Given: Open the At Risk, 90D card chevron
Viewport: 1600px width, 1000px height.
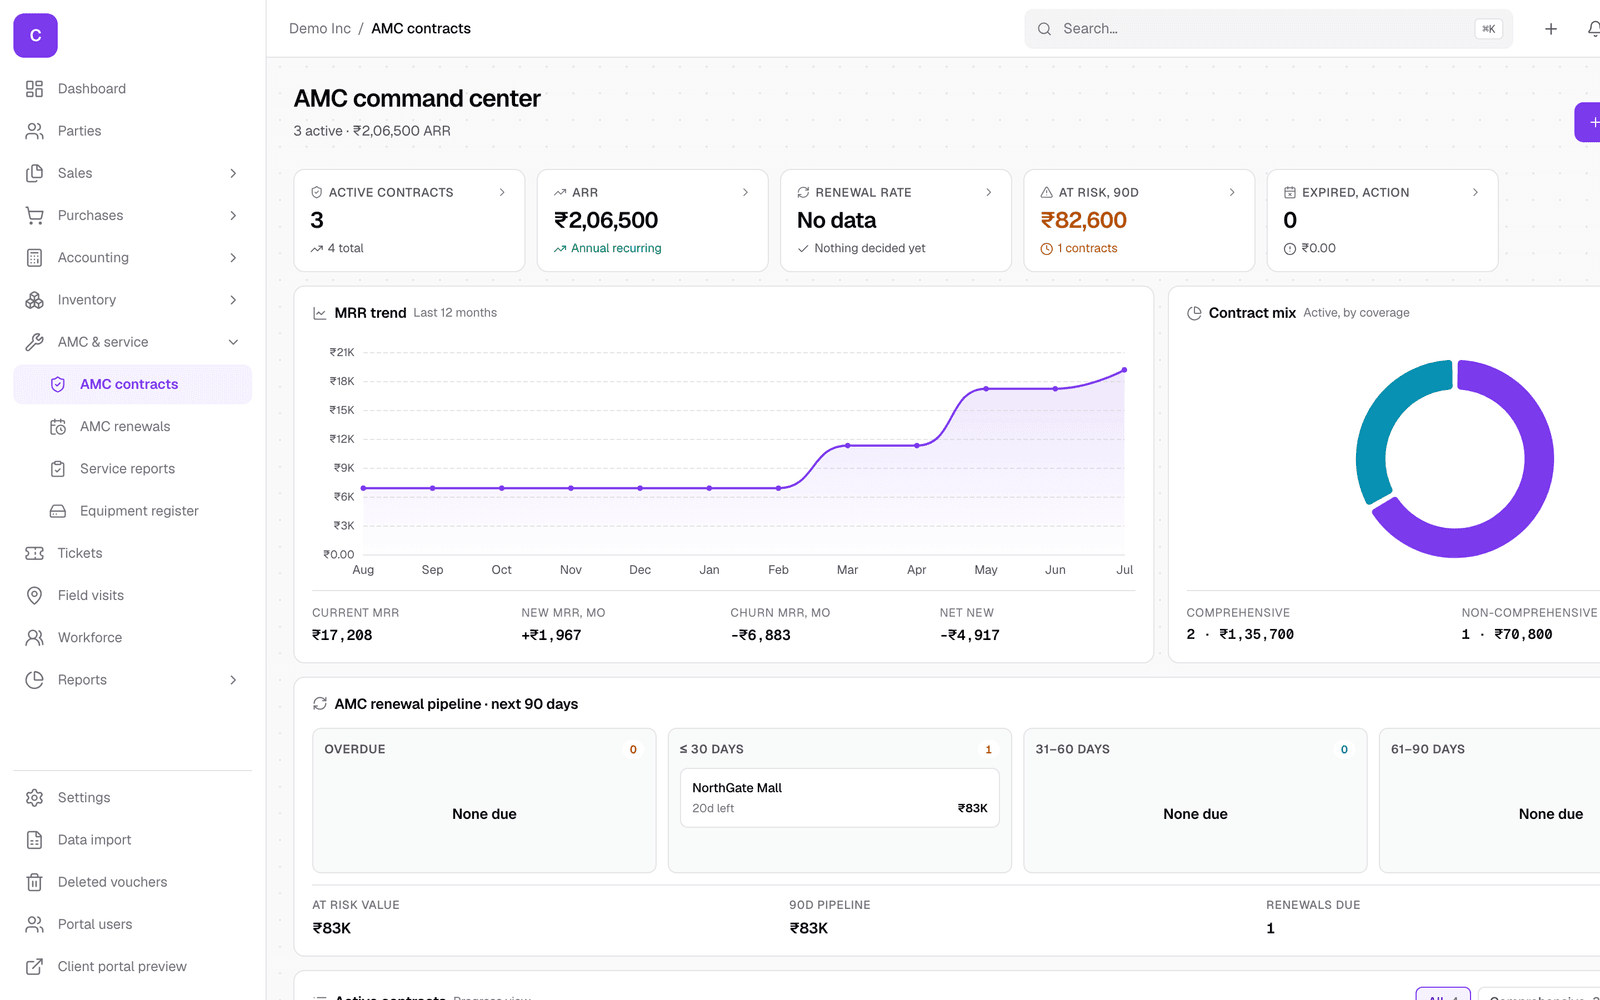Looking at the screenshot, I should pyautogui.click(x=1232, y=192).
